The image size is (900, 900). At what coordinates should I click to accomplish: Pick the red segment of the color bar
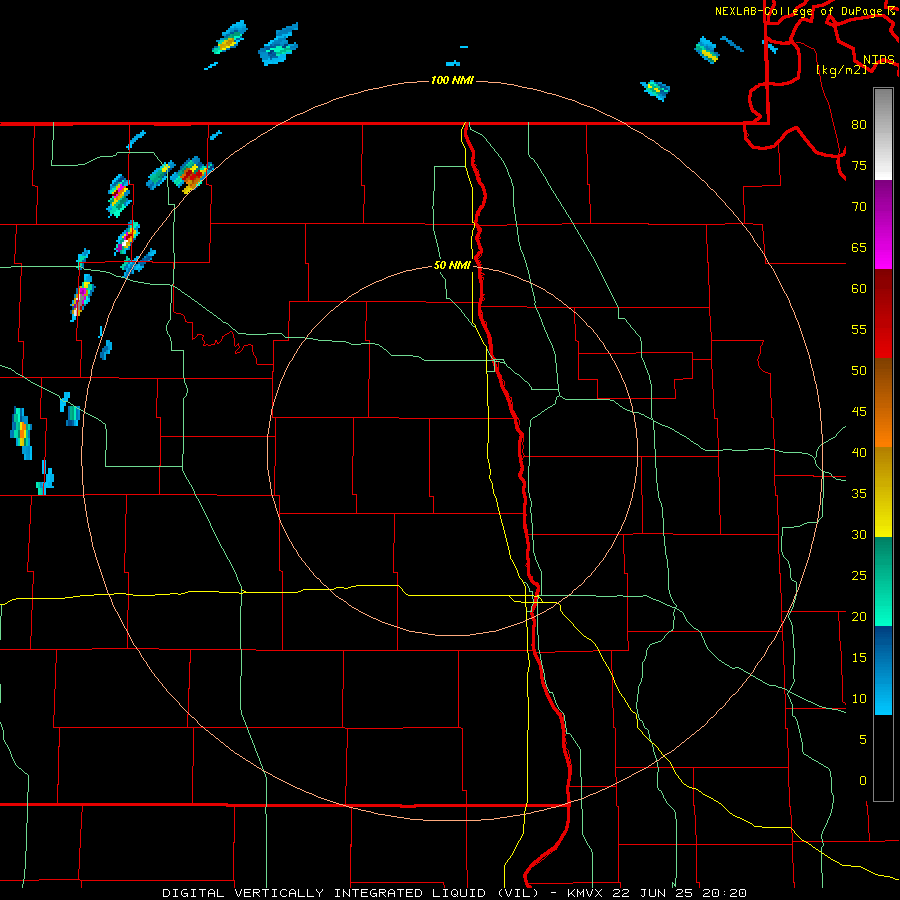[x=883, y=313]
